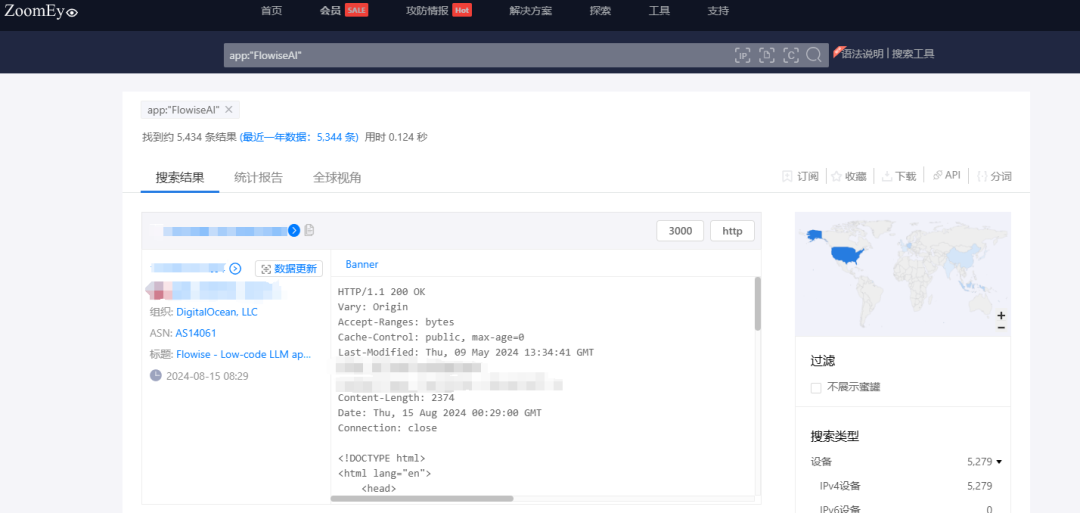Open the Flowise - Low-code LLM title link
This screenshot has width=1080, height=513.
coord(244,355)
